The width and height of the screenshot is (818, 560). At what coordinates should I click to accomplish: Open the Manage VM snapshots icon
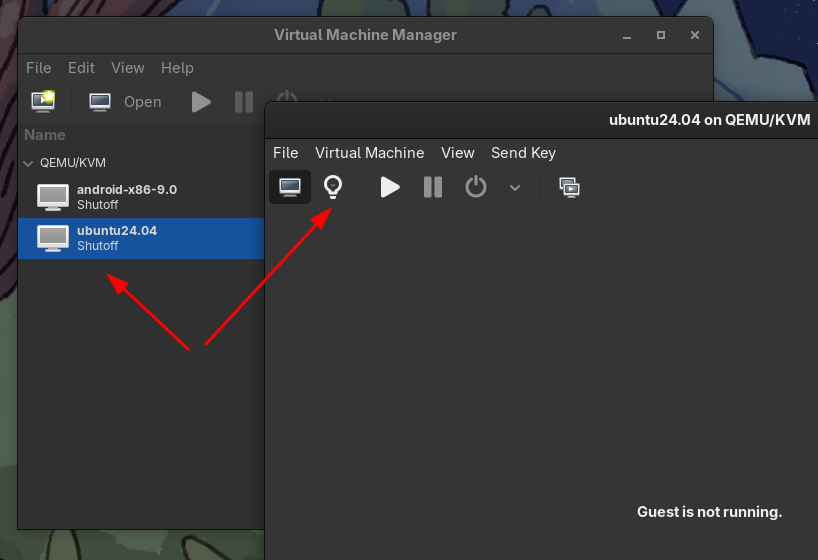coord(569,187)
